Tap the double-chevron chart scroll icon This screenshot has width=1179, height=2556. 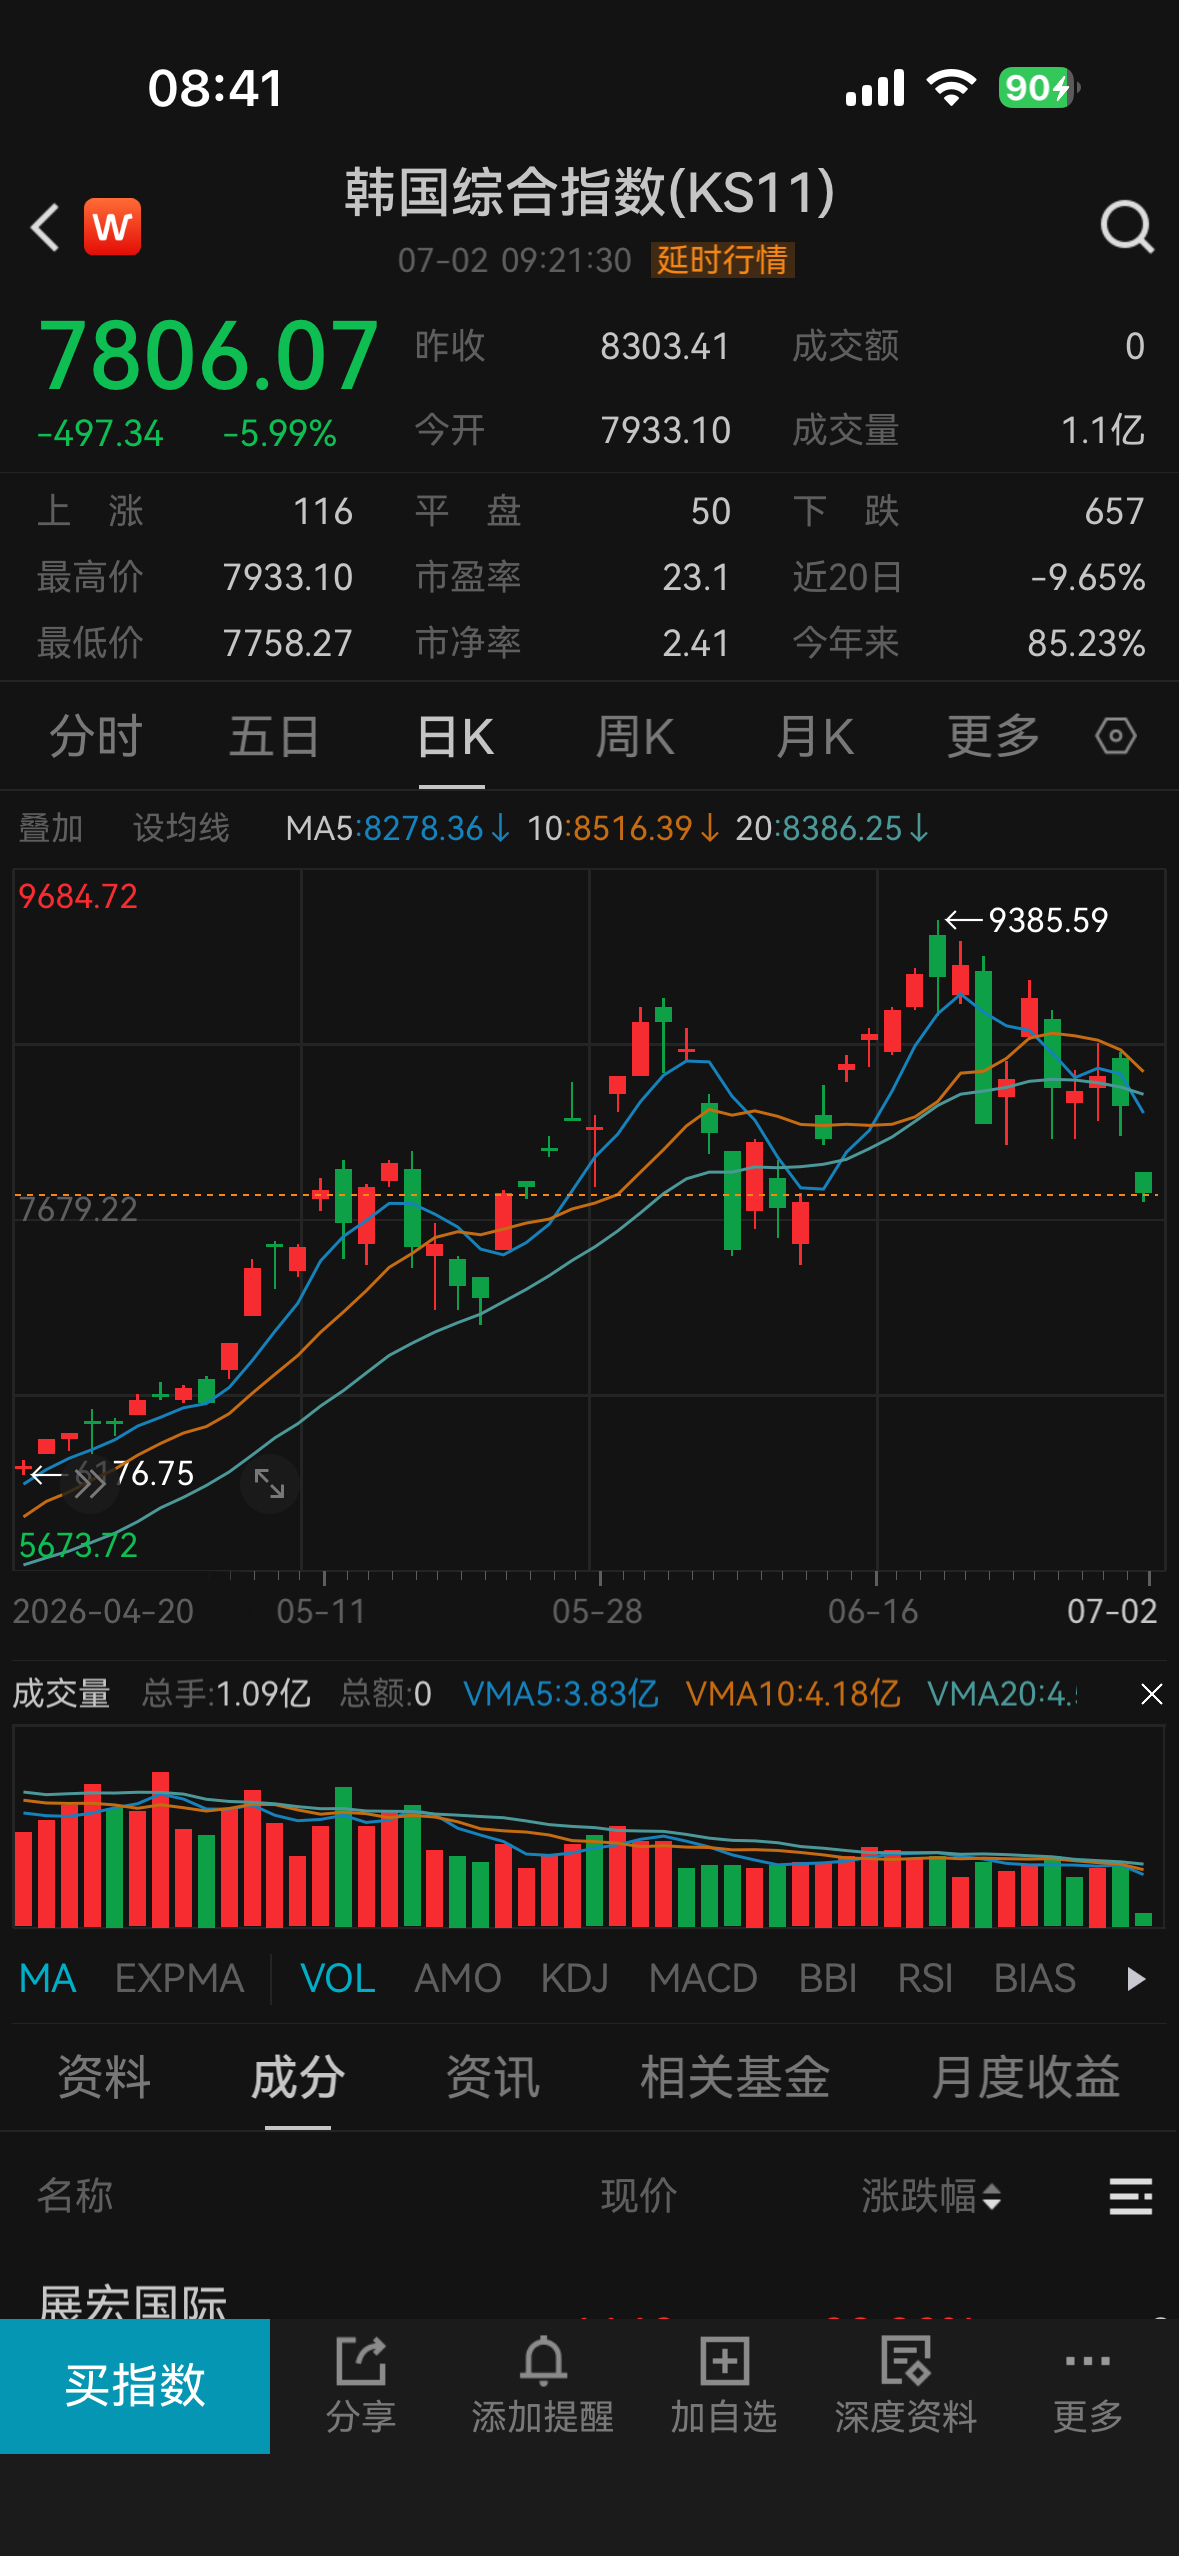click(90, 1485)
